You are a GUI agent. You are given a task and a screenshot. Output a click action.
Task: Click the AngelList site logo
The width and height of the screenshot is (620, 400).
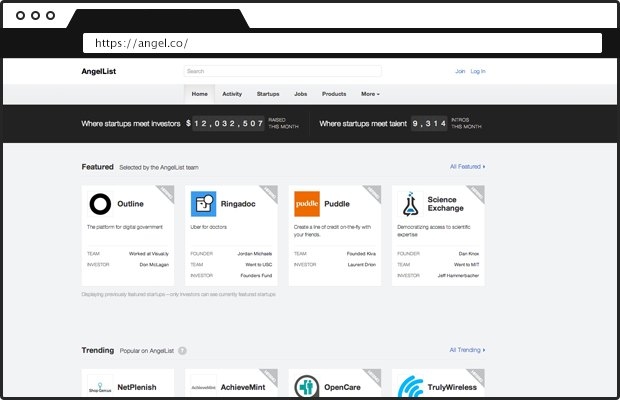tap(99, 71)
